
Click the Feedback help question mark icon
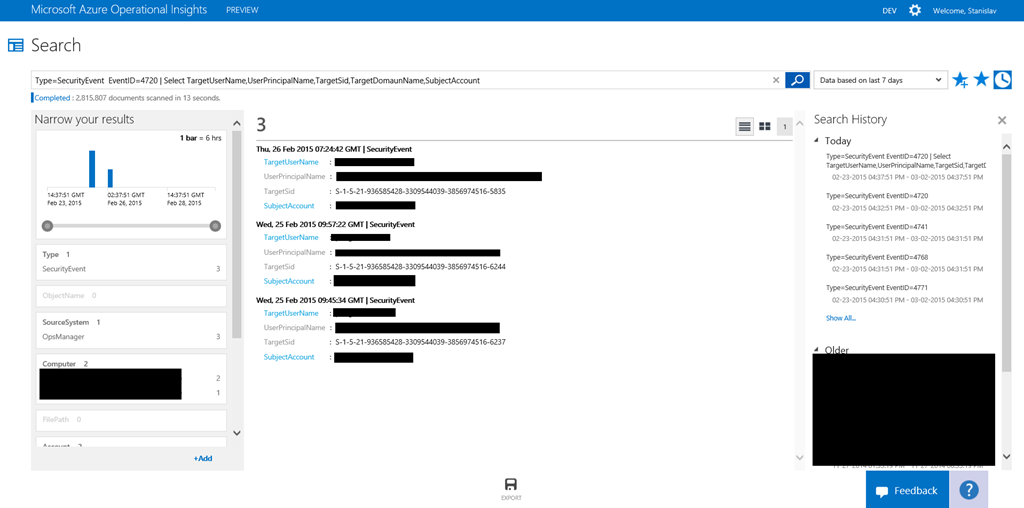point(968,490)
